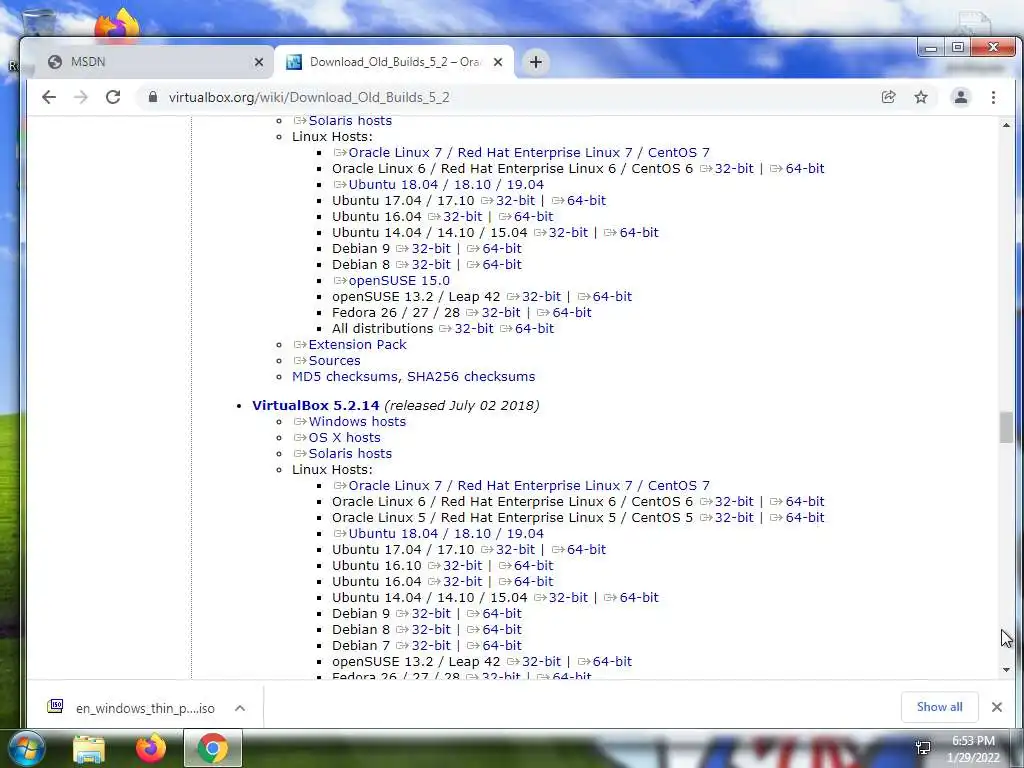
Task: Open the VirtualBox 5.2.14 heading link
Action: click(315, 406)
